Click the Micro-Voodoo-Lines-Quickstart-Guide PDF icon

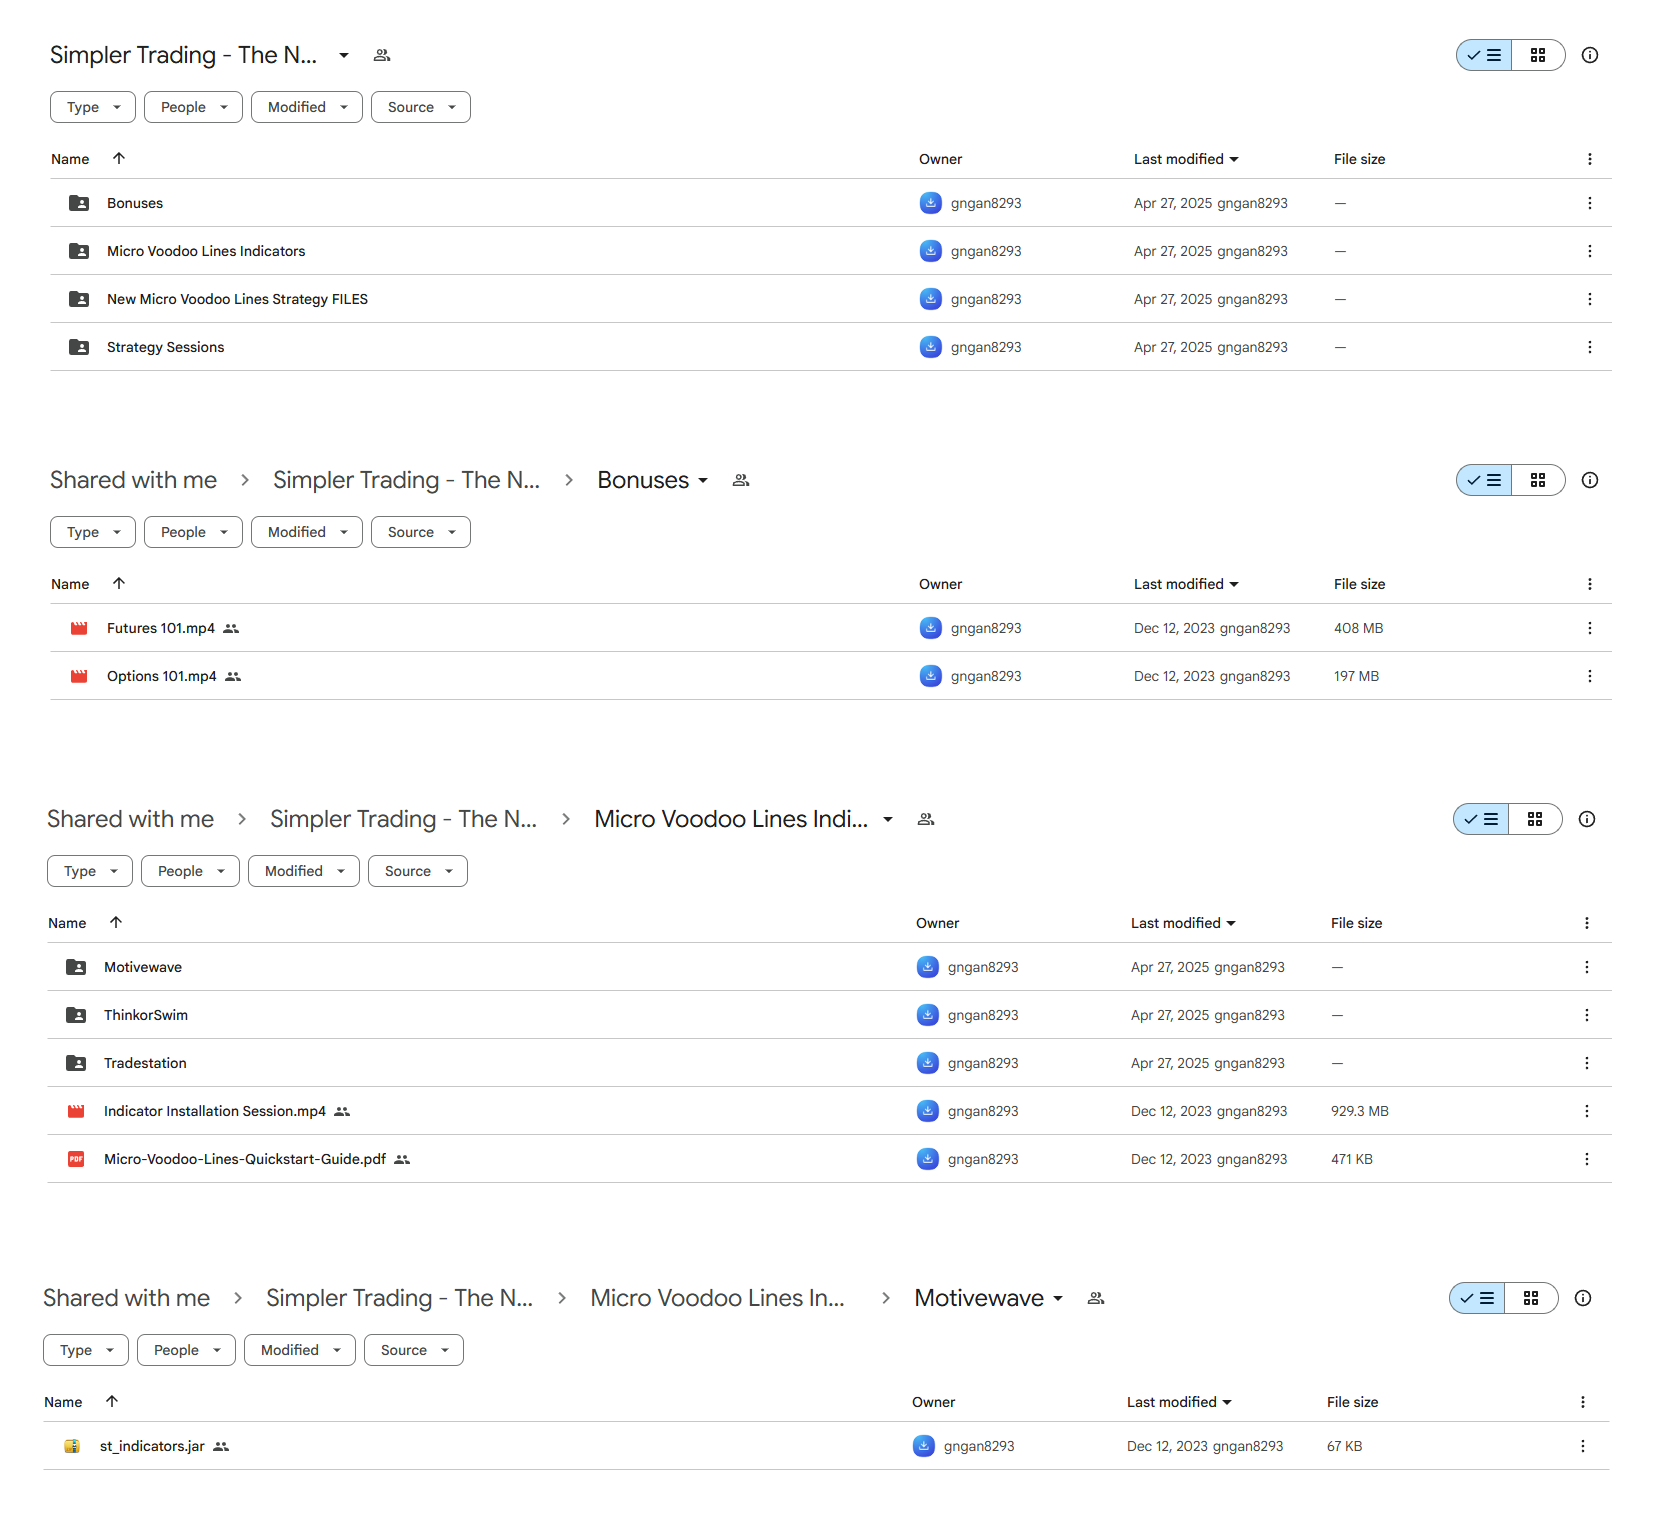click(76, 1159)
